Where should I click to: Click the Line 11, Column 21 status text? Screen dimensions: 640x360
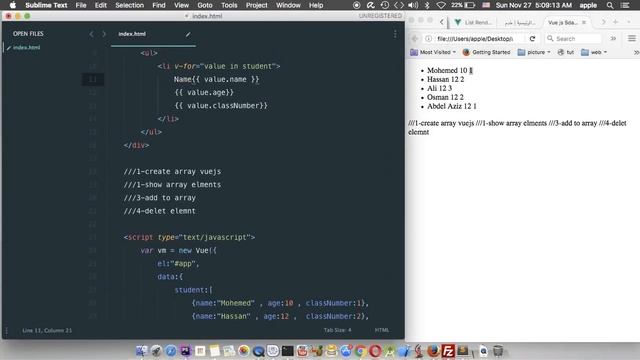(x=47, y=330)
